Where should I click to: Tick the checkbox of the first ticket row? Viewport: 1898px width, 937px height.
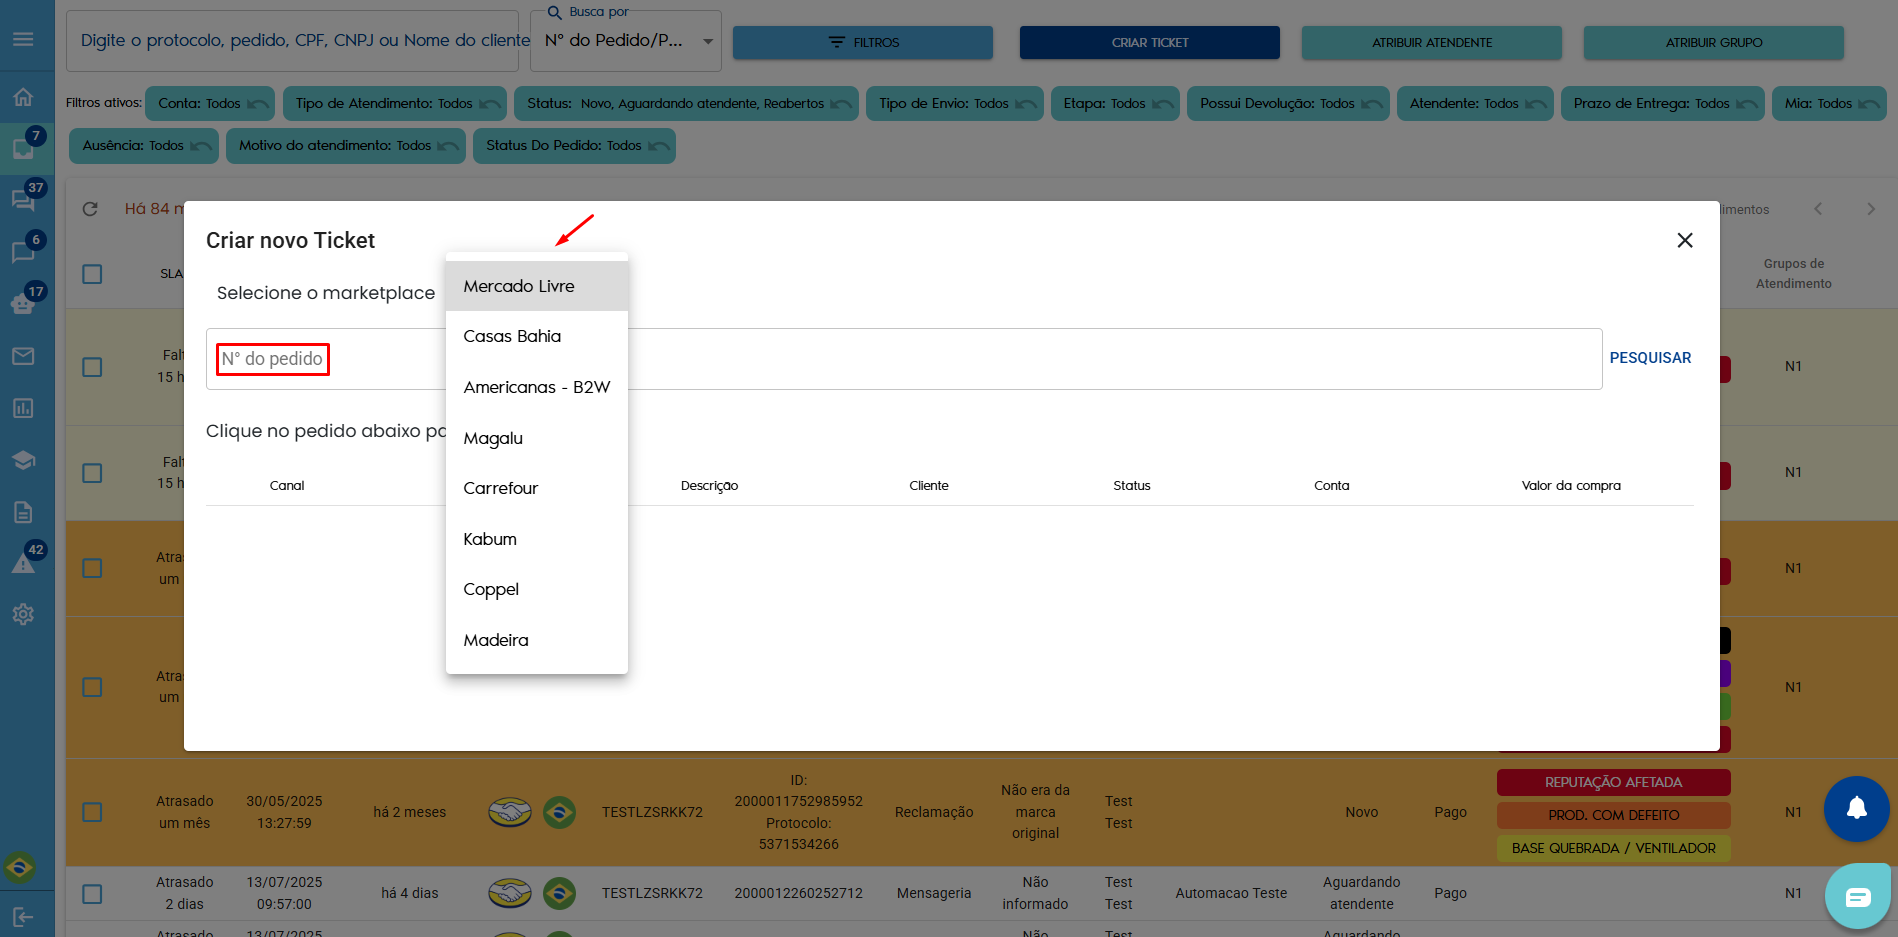(x=92, y=367)
